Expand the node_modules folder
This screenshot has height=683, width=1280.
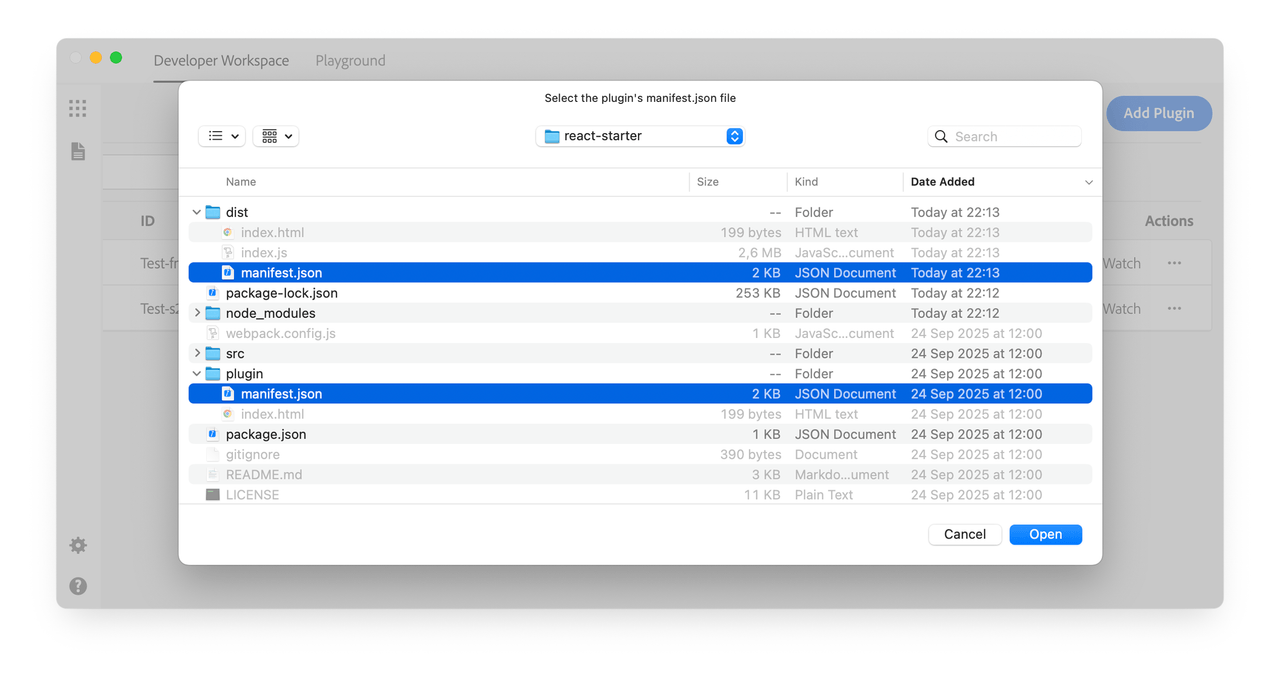tap(196, 313)
